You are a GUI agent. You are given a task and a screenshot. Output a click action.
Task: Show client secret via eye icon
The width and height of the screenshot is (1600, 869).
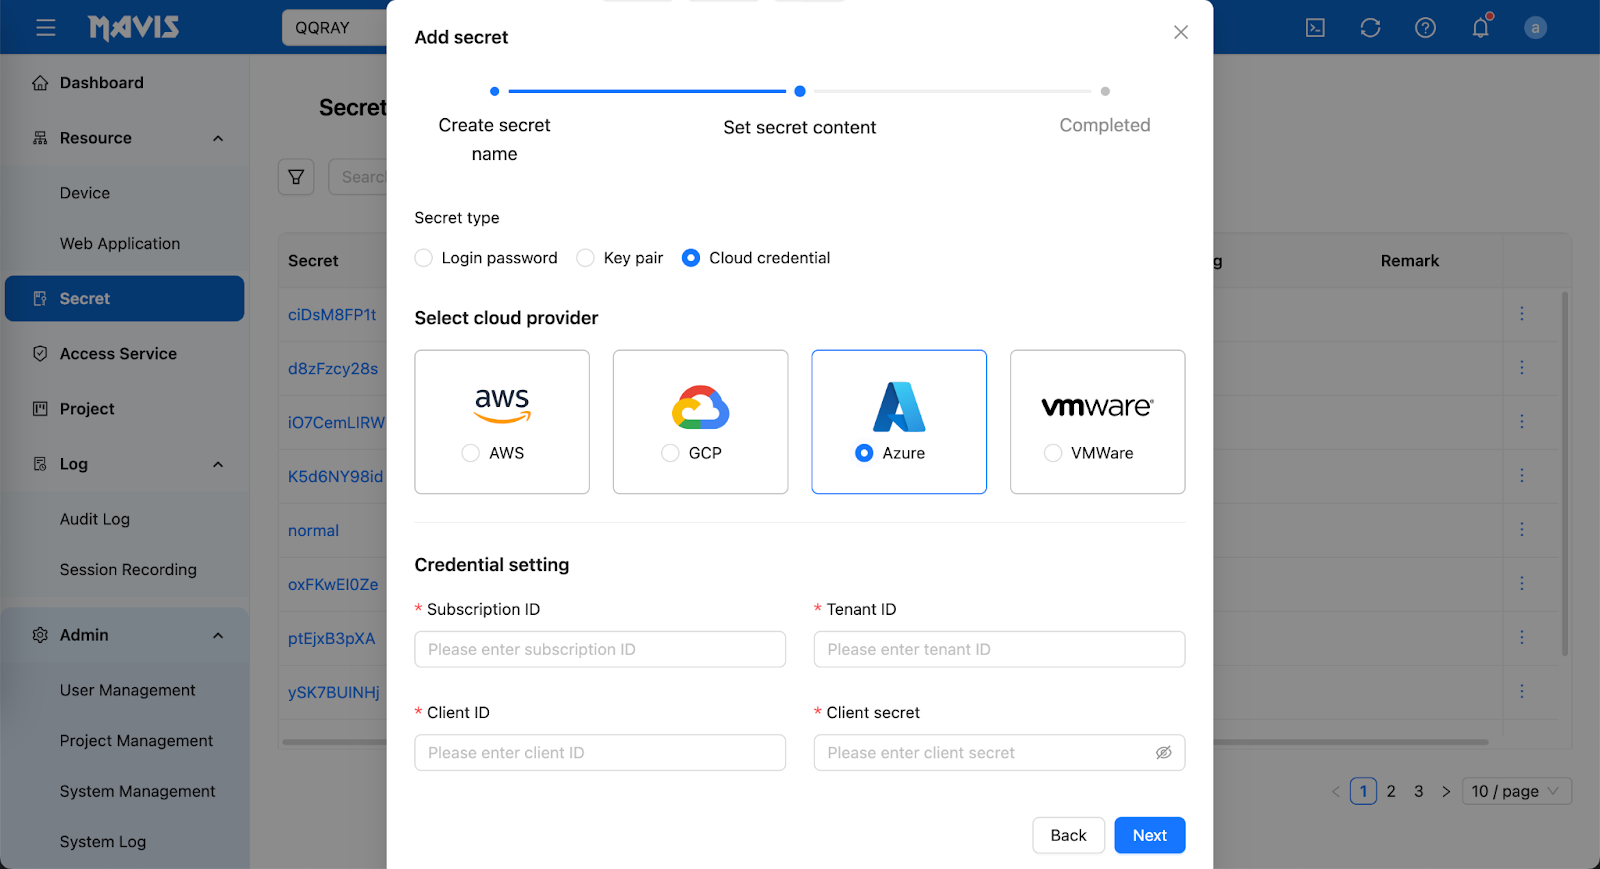(1163, 753)
